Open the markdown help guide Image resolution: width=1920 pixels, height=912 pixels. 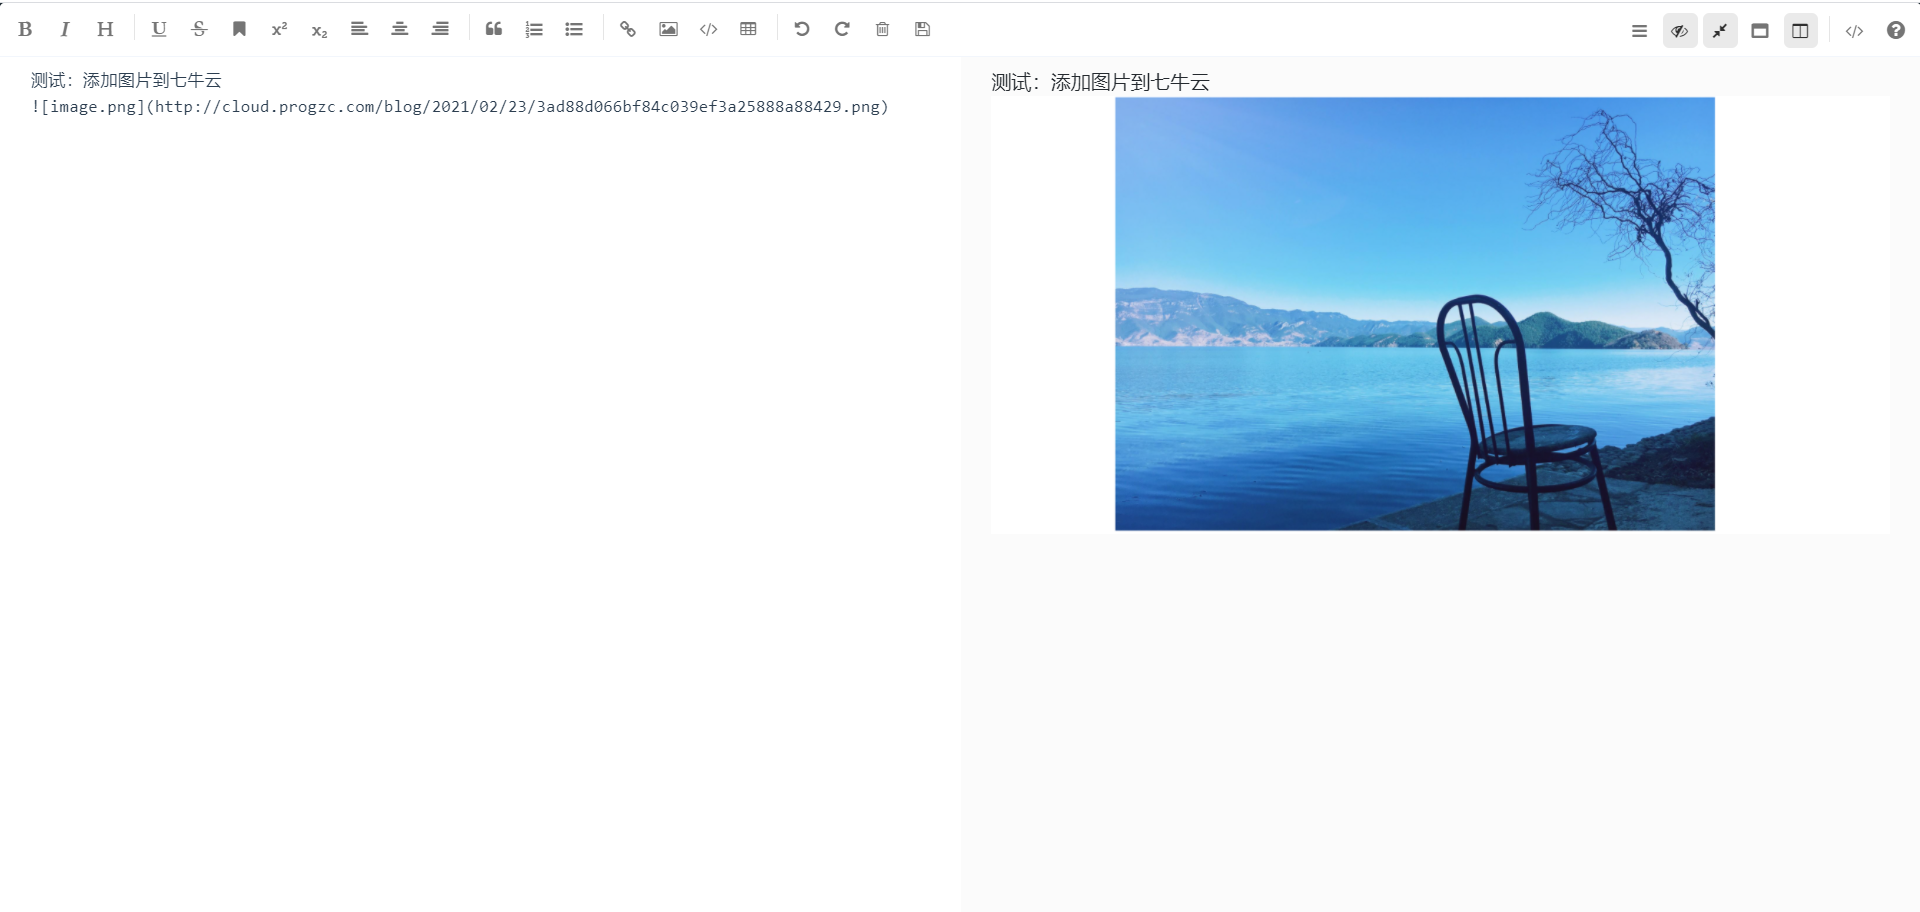[x=1895, y=31]
